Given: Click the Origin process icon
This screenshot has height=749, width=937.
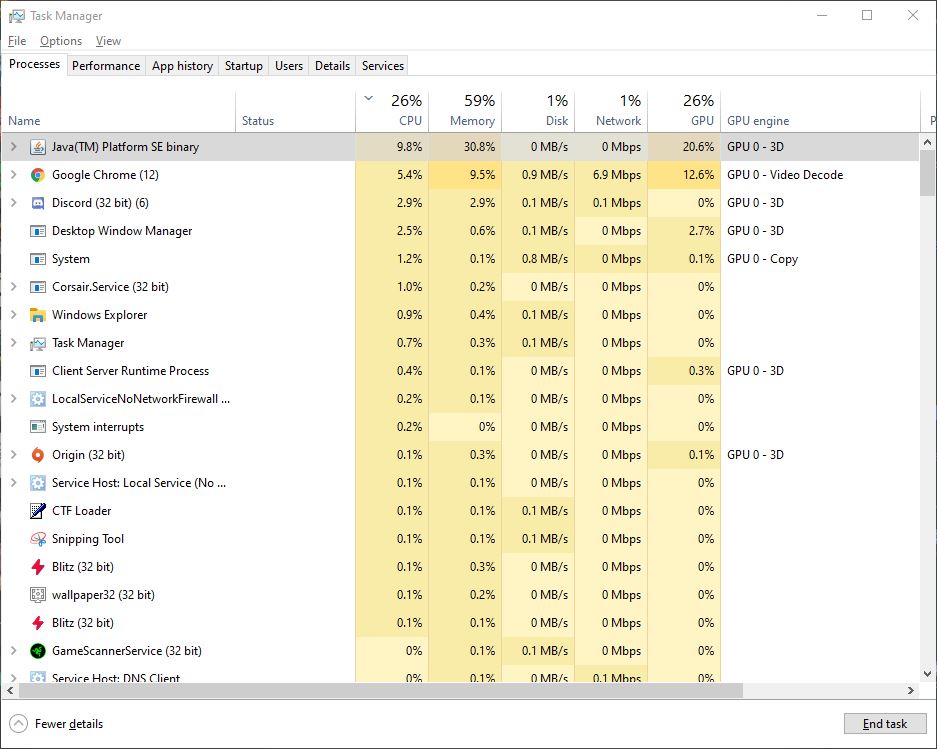Looking at the screenshot, I should point(38,455).
